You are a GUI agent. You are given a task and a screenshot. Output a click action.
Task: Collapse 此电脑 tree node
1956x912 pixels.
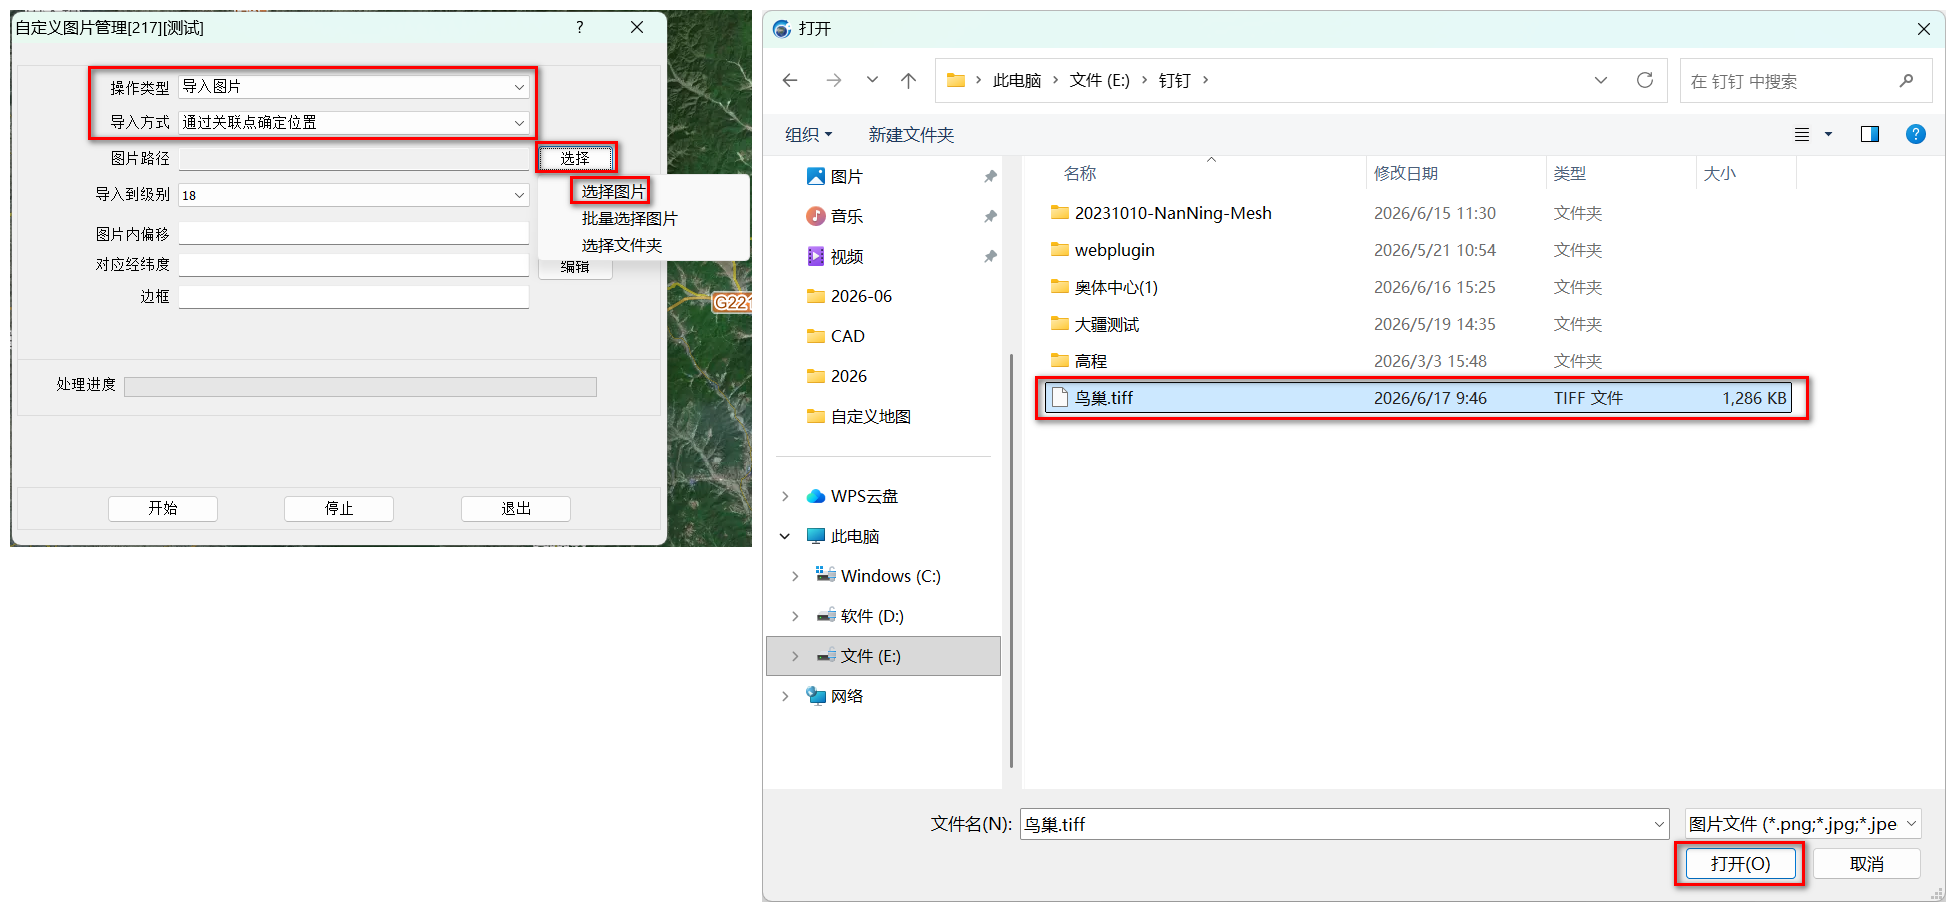785,536
